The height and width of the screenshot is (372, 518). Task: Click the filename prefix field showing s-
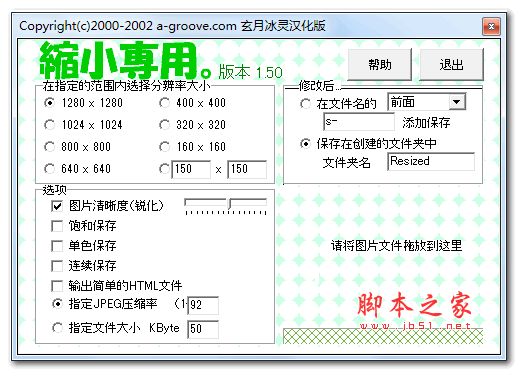click(x=359, y=122)
